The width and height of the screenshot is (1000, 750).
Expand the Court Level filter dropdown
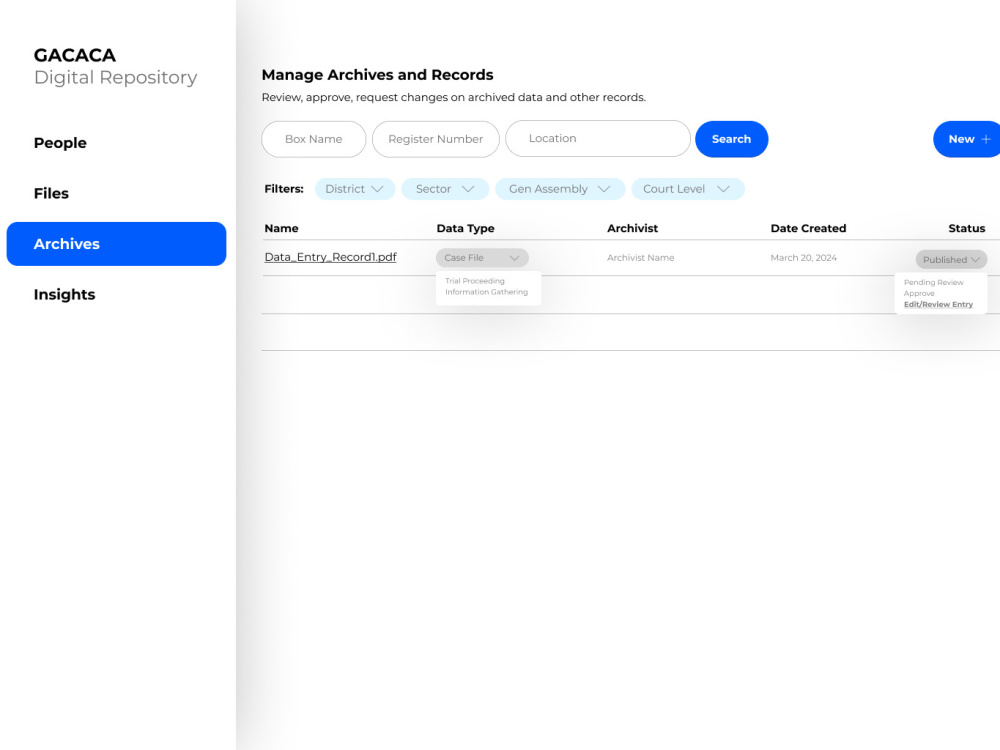click(688, 189)
